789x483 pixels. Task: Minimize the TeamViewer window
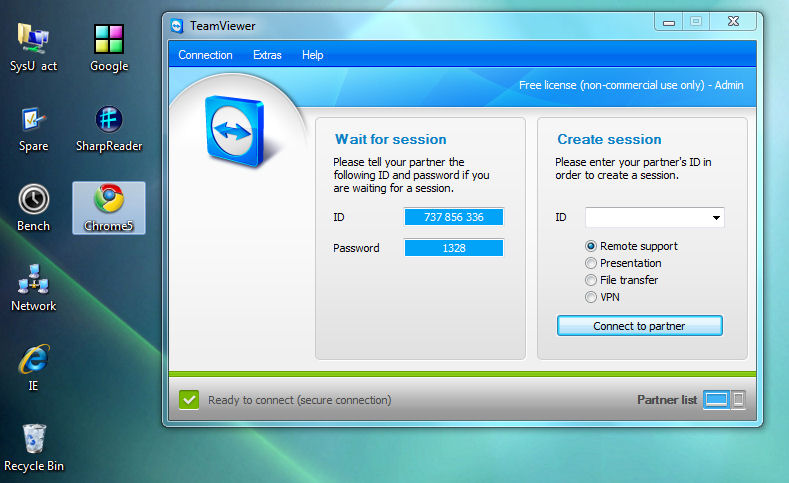pos(669,22)
